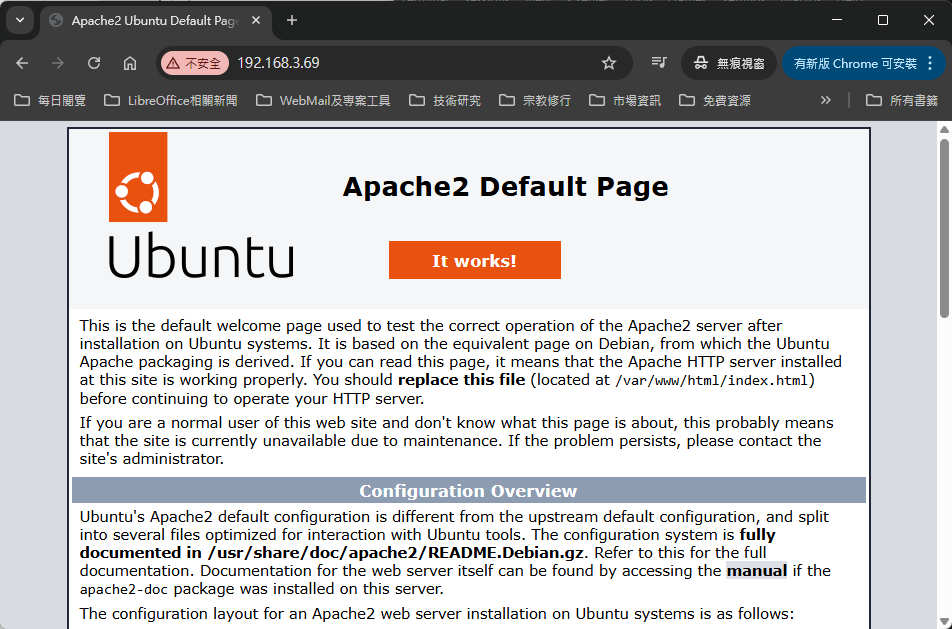Screen dimensions: 952x629
Task: Show more bookmarks via the chevron overflow
Action: (825, 100)
